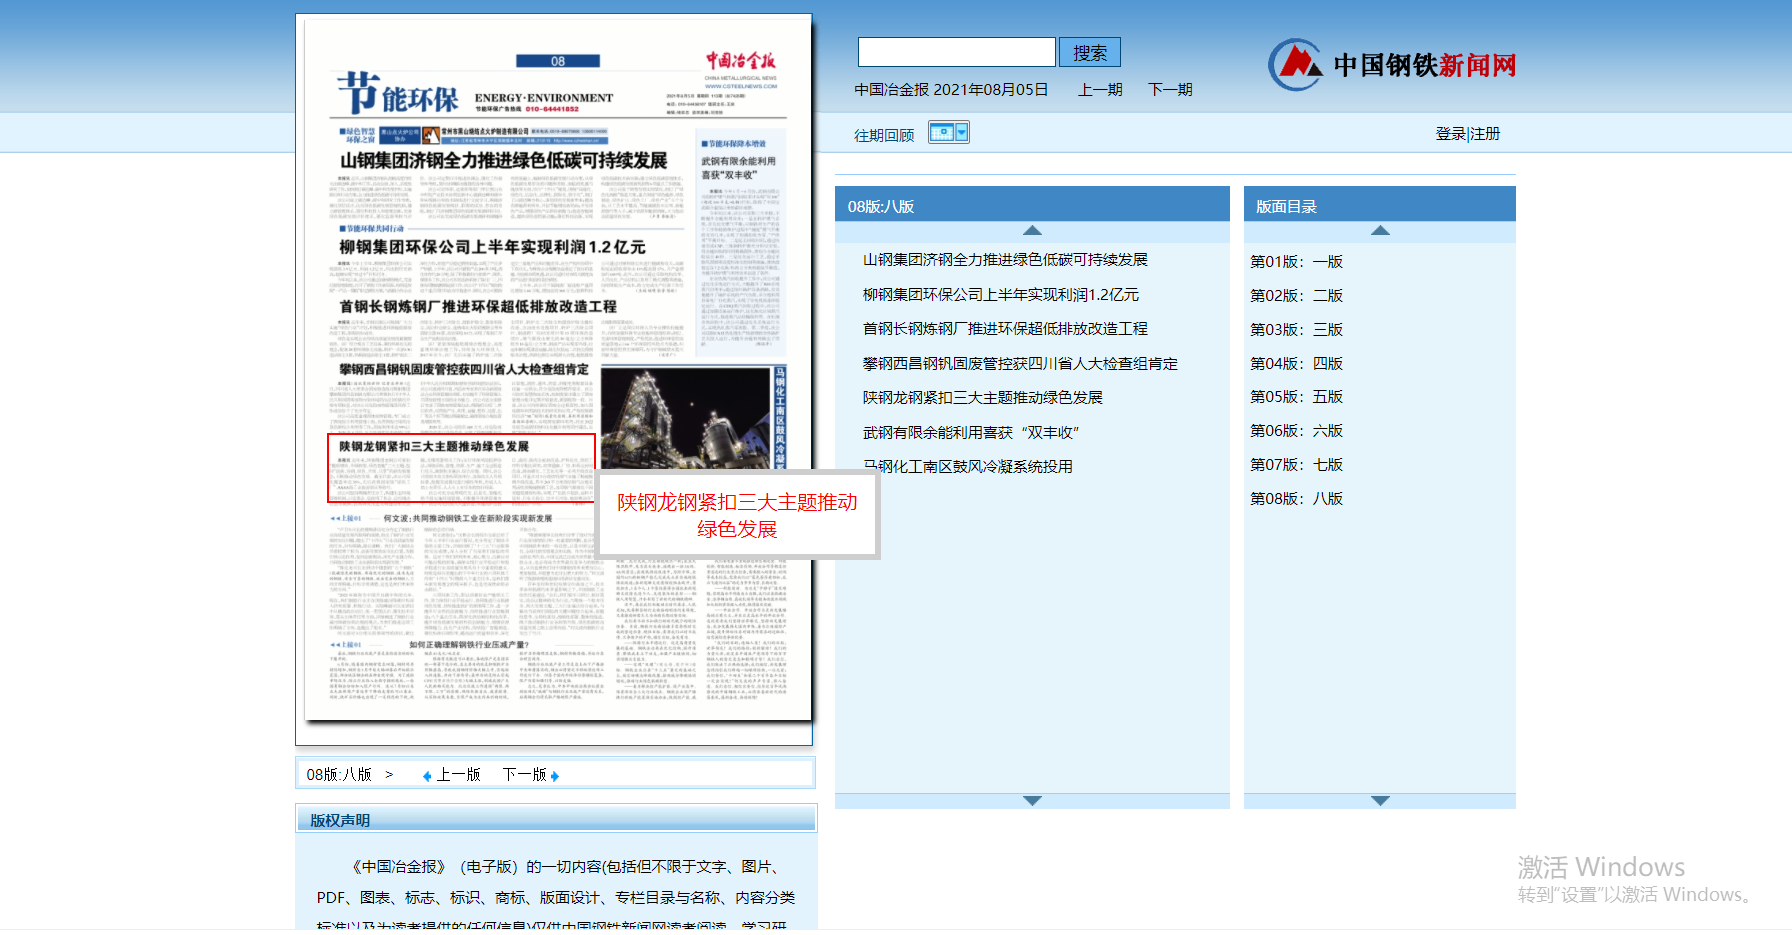Click the date text 中国冶金报 2021年08月05日

tap(951, 90)
